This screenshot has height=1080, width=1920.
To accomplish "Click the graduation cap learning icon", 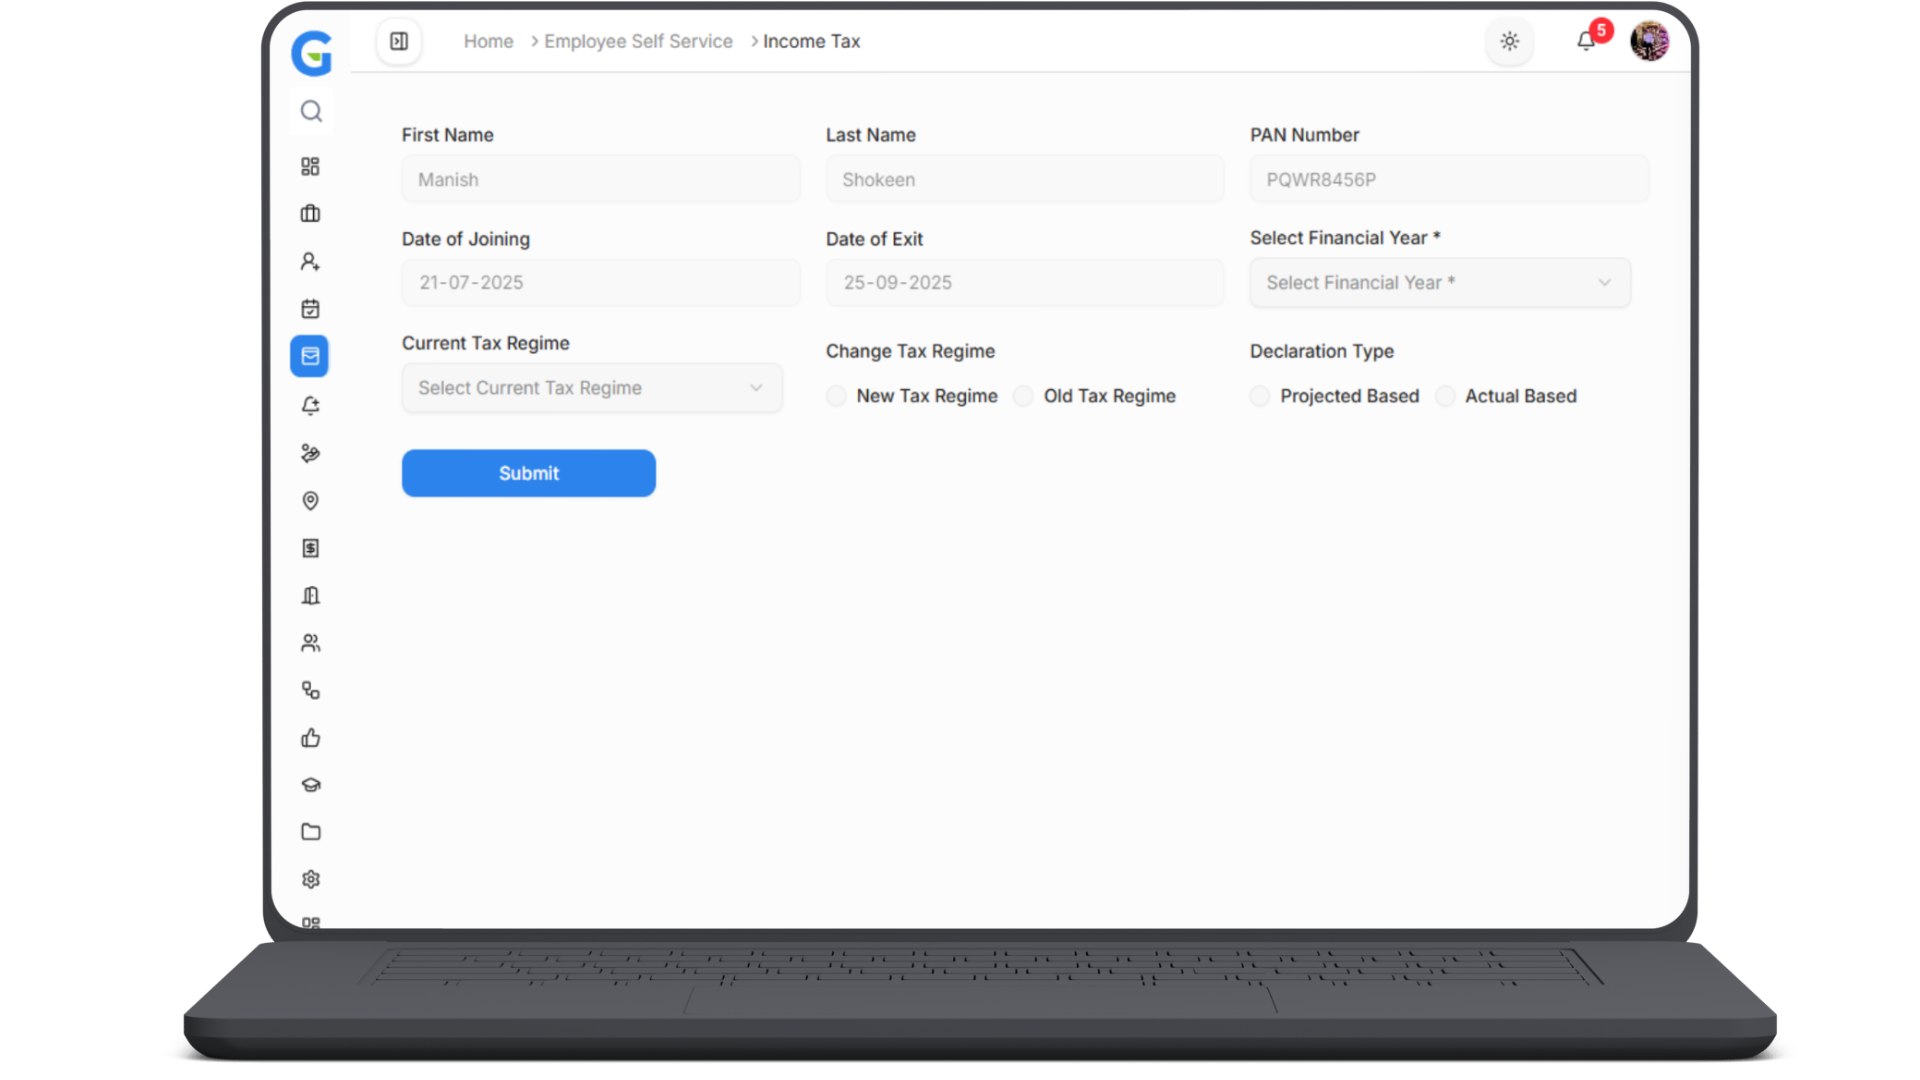I will pos(310,785).
